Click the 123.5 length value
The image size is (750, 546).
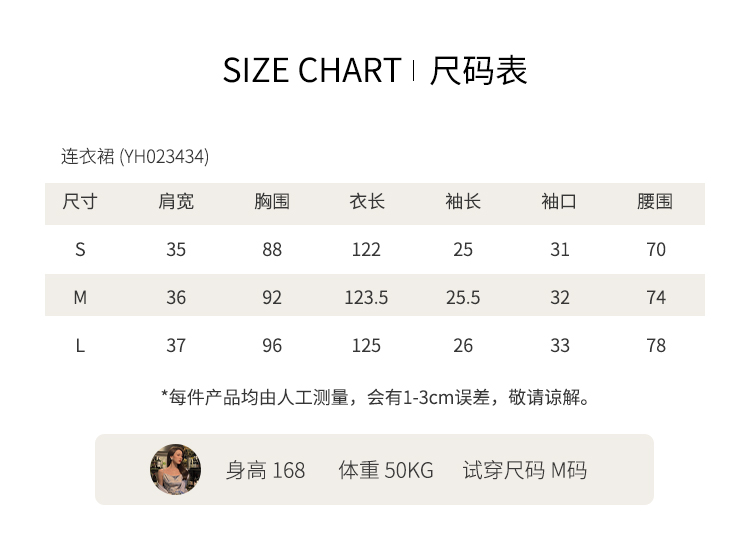tap(367, 298)
